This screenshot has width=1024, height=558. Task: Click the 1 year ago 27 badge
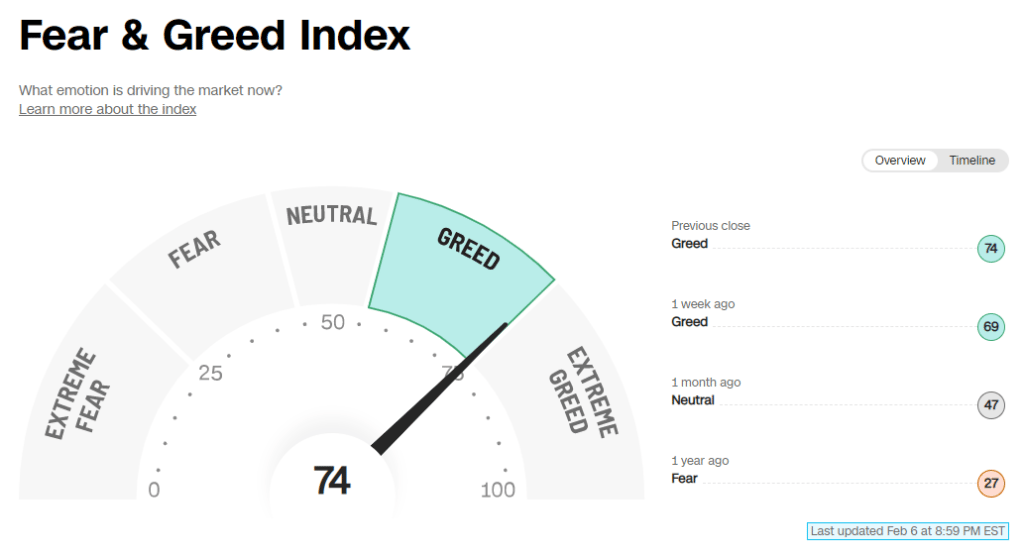tap(991, 484)
